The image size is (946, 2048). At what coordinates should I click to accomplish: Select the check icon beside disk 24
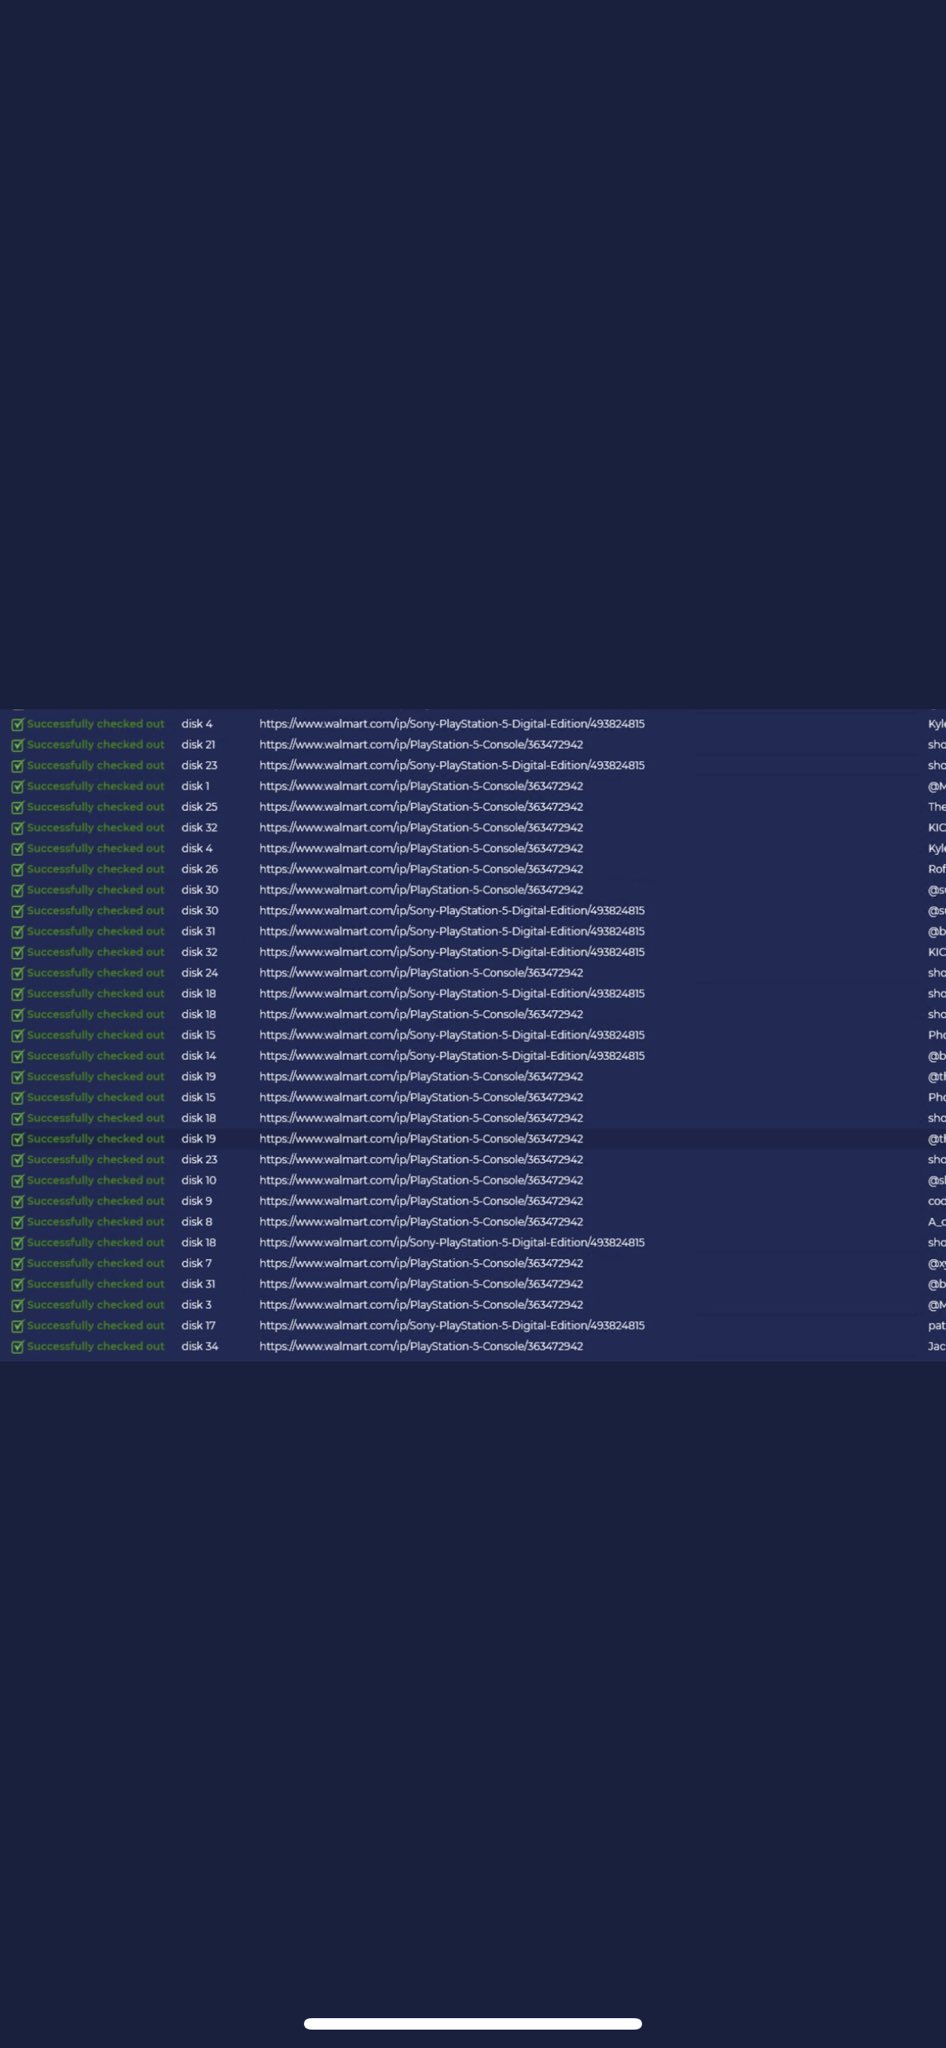coord(17,973)
